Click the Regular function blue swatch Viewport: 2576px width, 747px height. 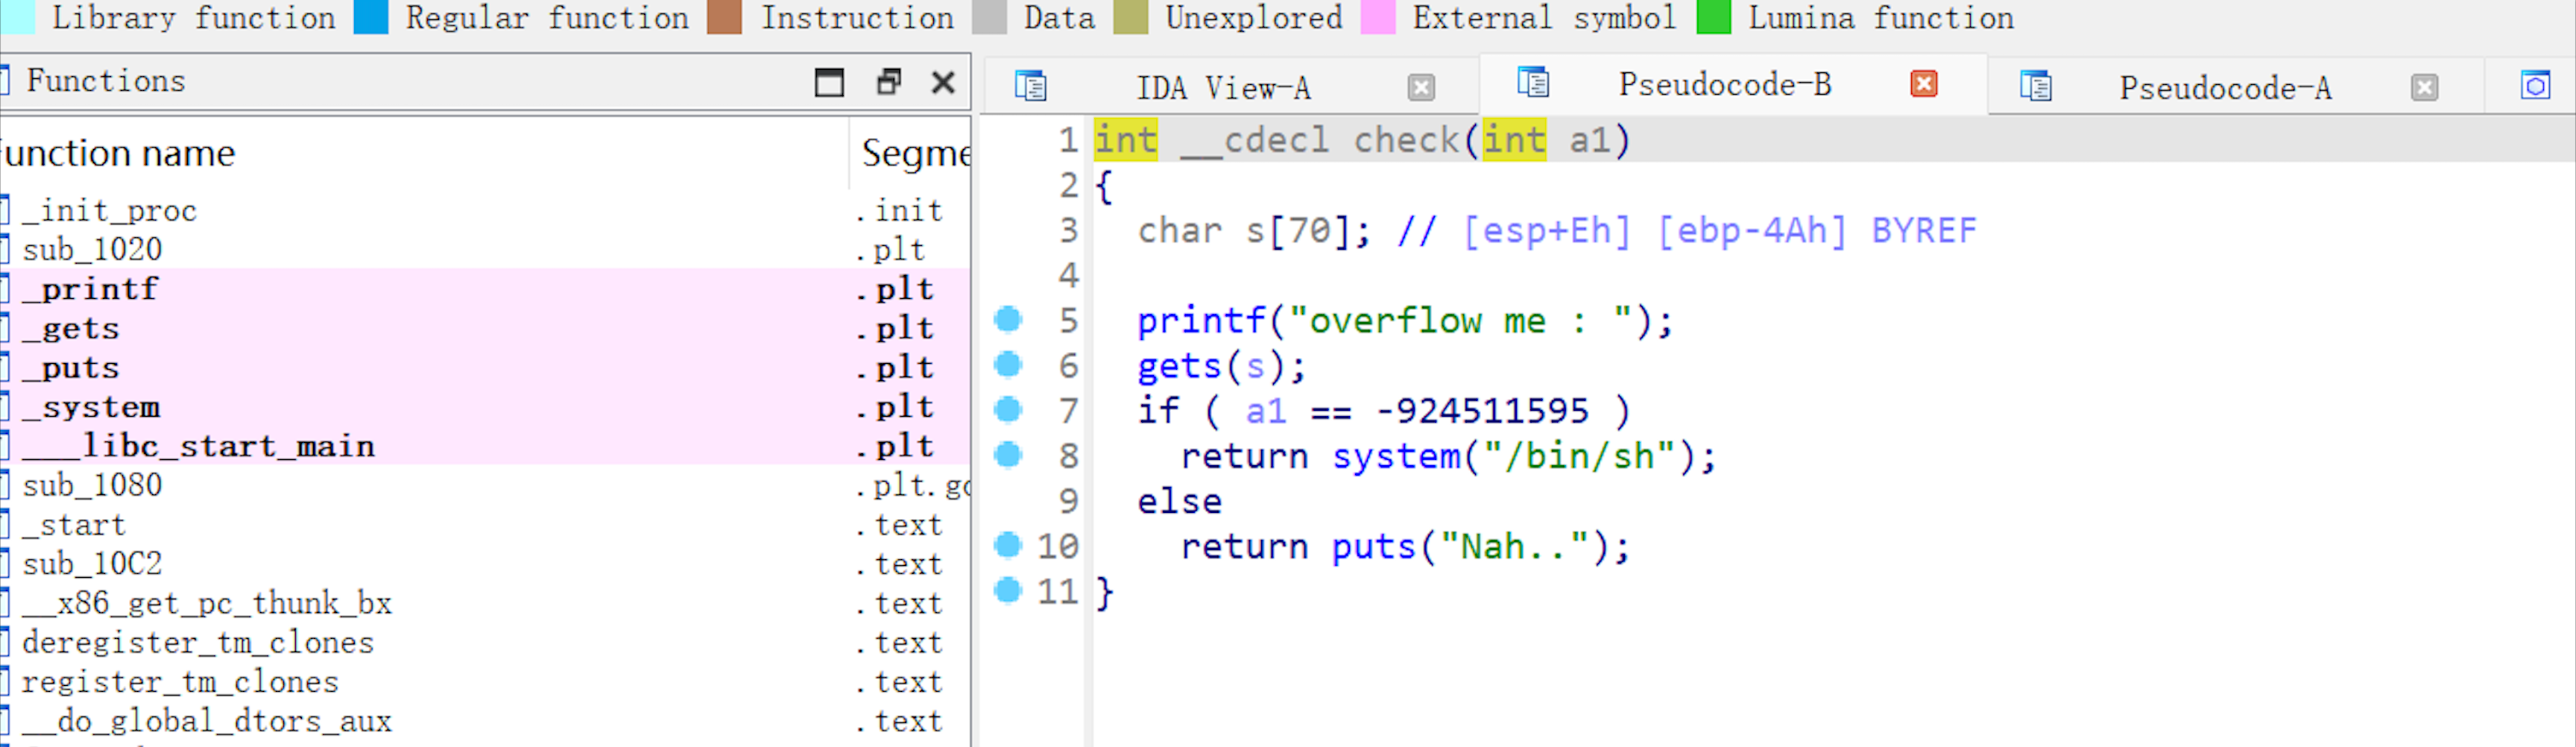click(371, 17)
